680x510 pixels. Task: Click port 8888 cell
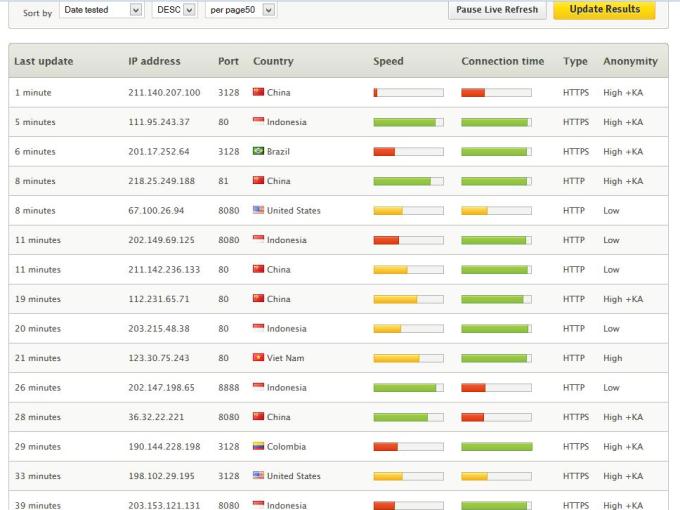229,387
